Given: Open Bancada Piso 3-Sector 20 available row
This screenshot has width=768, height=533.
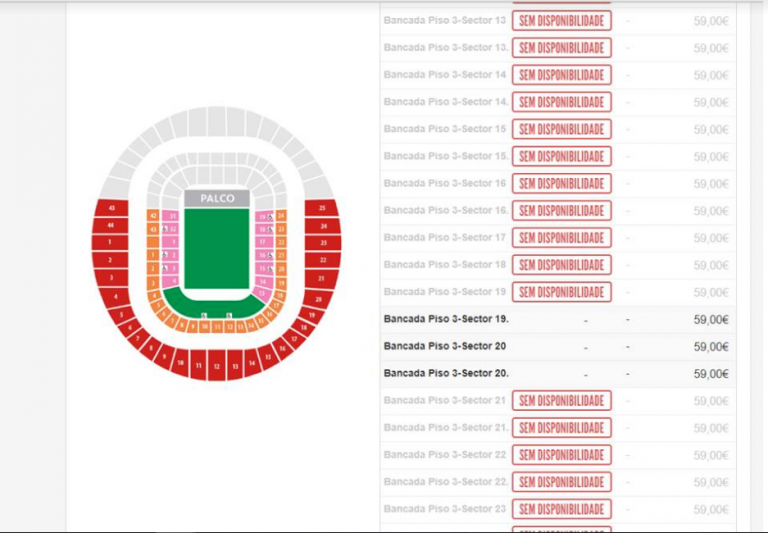Looking at the screenshot, I should [558, 346].
